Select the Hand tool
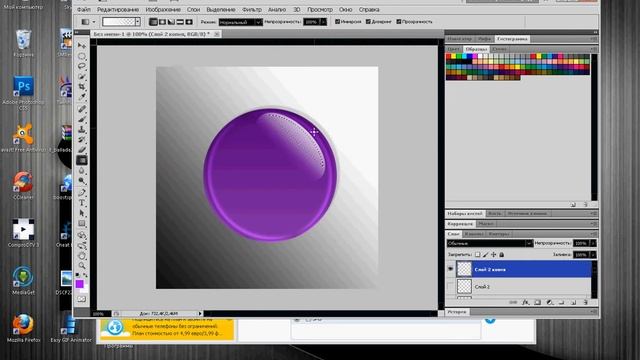This screenshot has height=360, width=640. tap(82, 256)
